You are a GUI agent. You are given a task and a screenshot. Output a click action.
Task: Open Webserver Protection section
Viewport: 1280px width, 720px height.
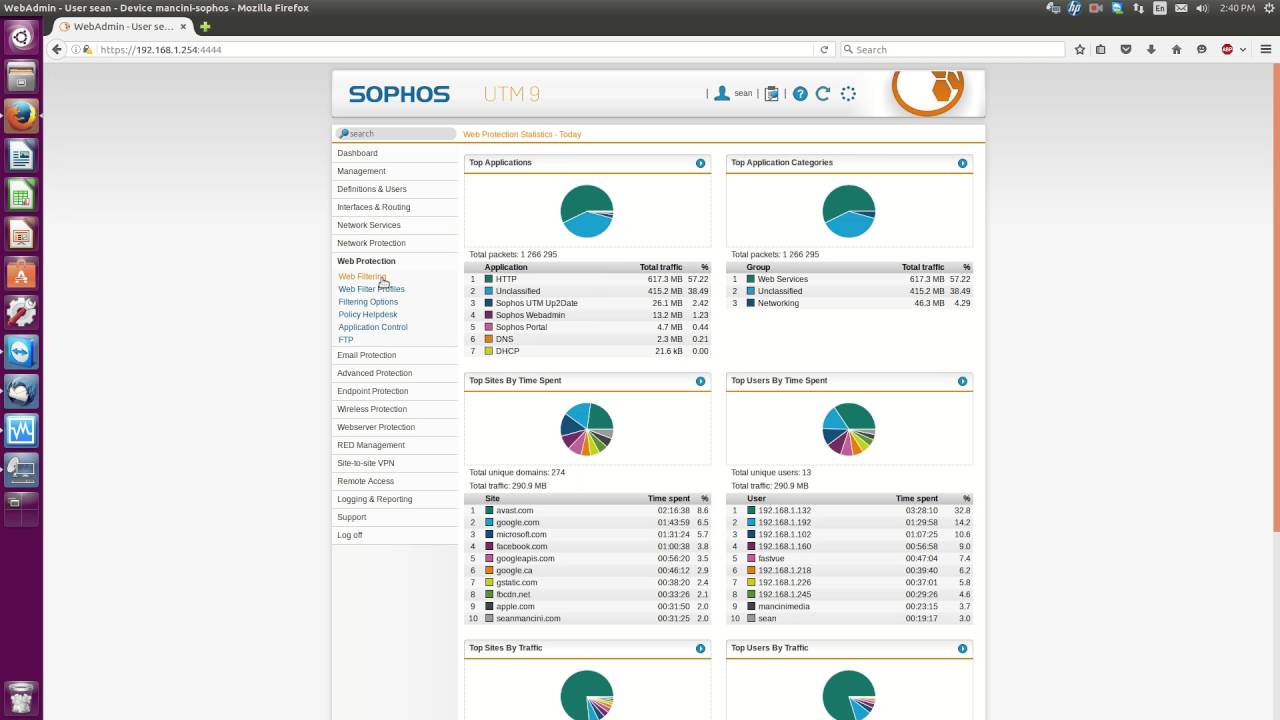click(395, 427)
